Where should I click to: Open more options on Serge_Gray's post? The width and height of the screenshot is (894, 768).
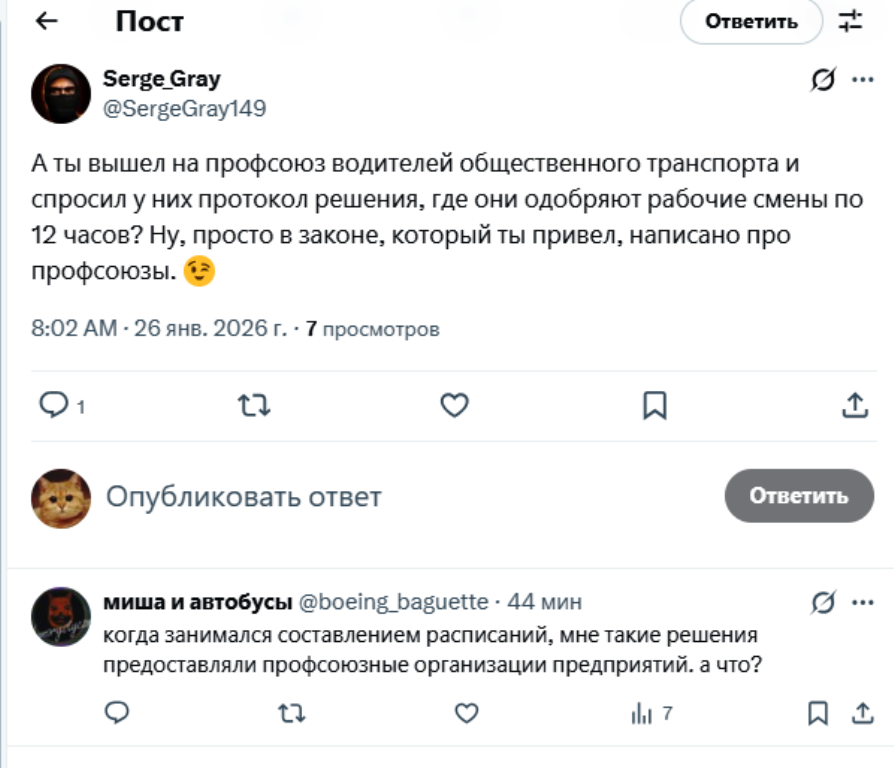tap(862, 81)
